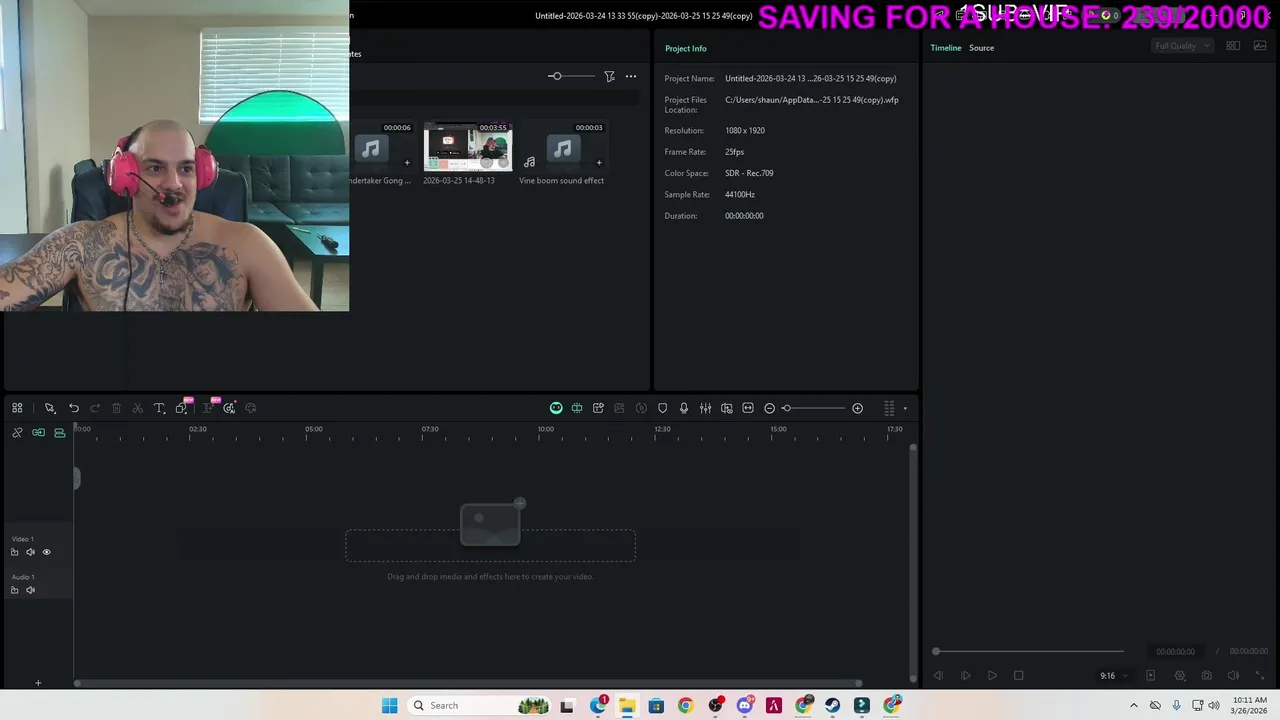Click the zoom-to-fit timeline icon
Image resolution: width=1280 pixels, height=720 pixels.
point(748,408)
